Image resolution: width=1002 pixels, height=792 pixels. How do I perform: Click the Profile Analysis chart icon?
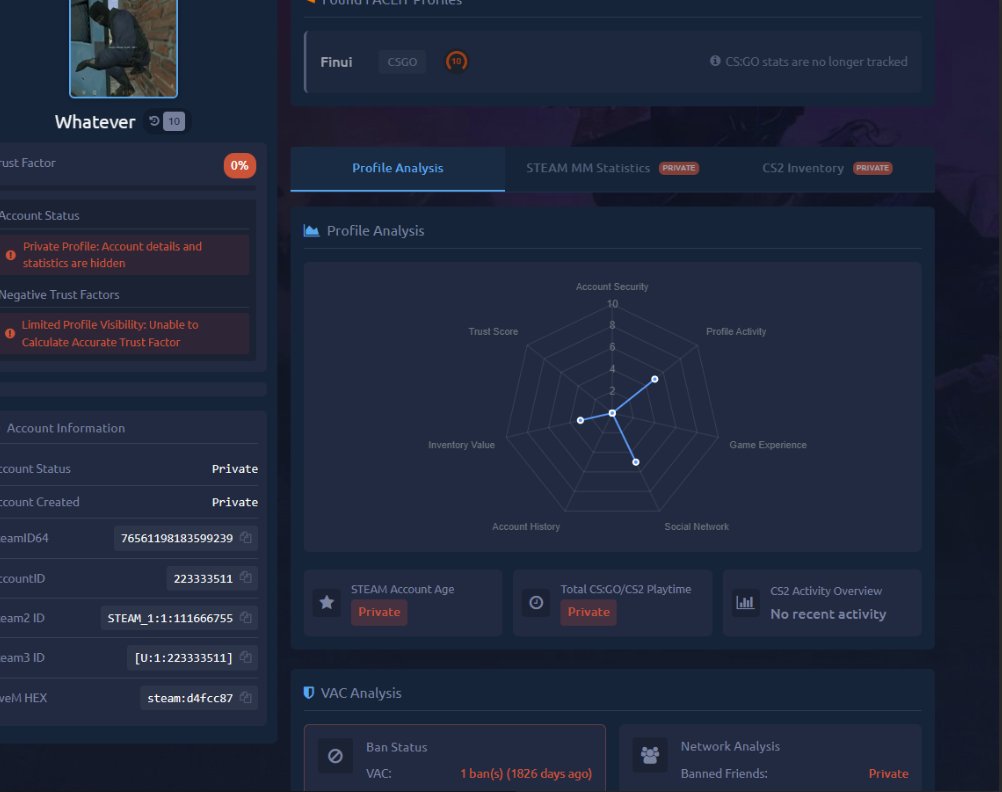point(311,231)
